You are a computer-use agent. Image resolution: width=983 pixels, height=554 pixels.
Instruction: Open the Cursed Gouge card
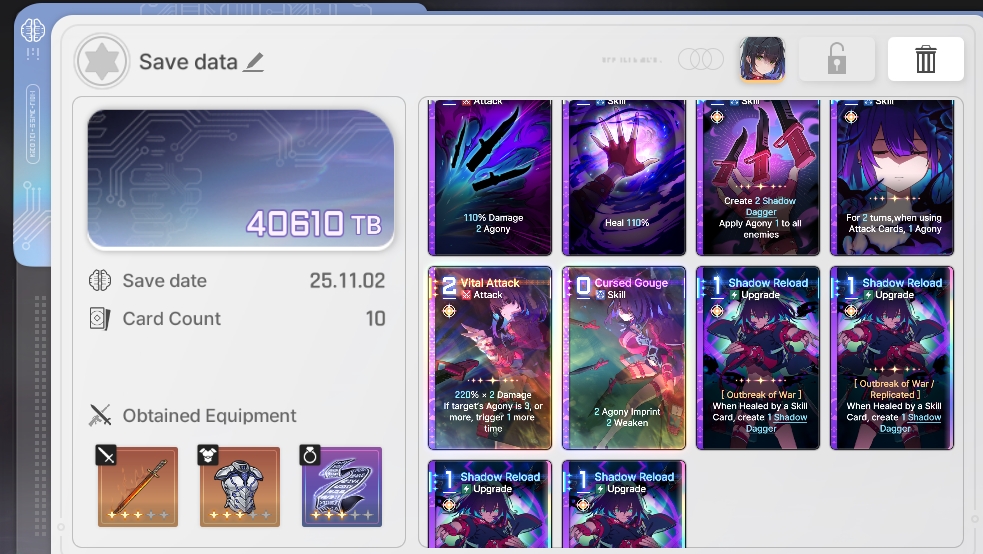[624, 358]
